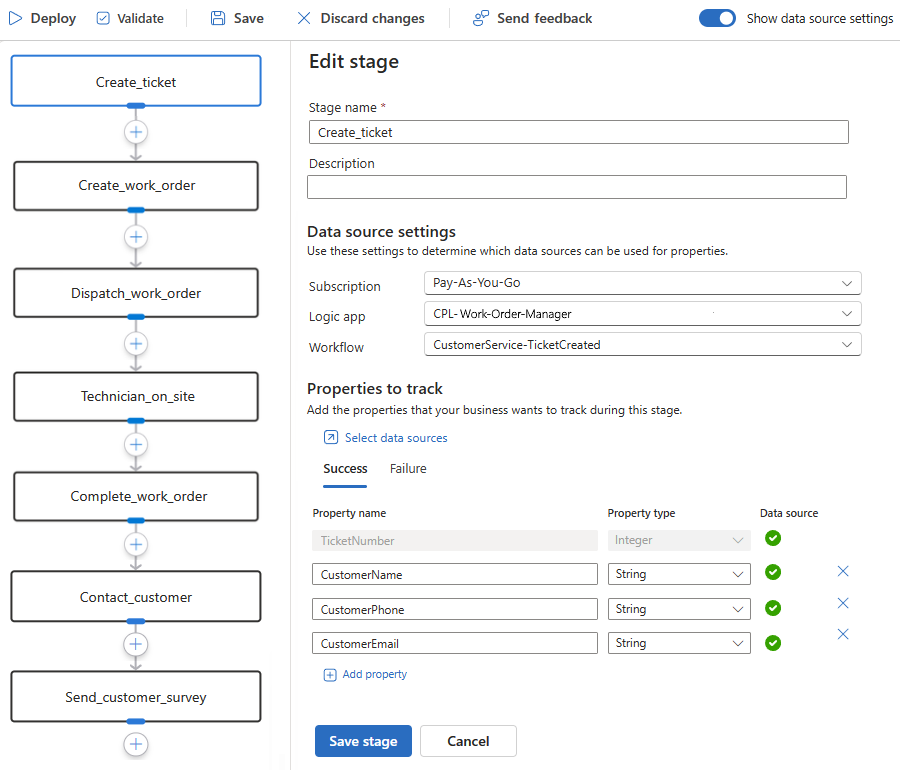This screenshot has width=900, height=770.
Task: Click the Send feedback icon
Action: (x=481, y=18)
